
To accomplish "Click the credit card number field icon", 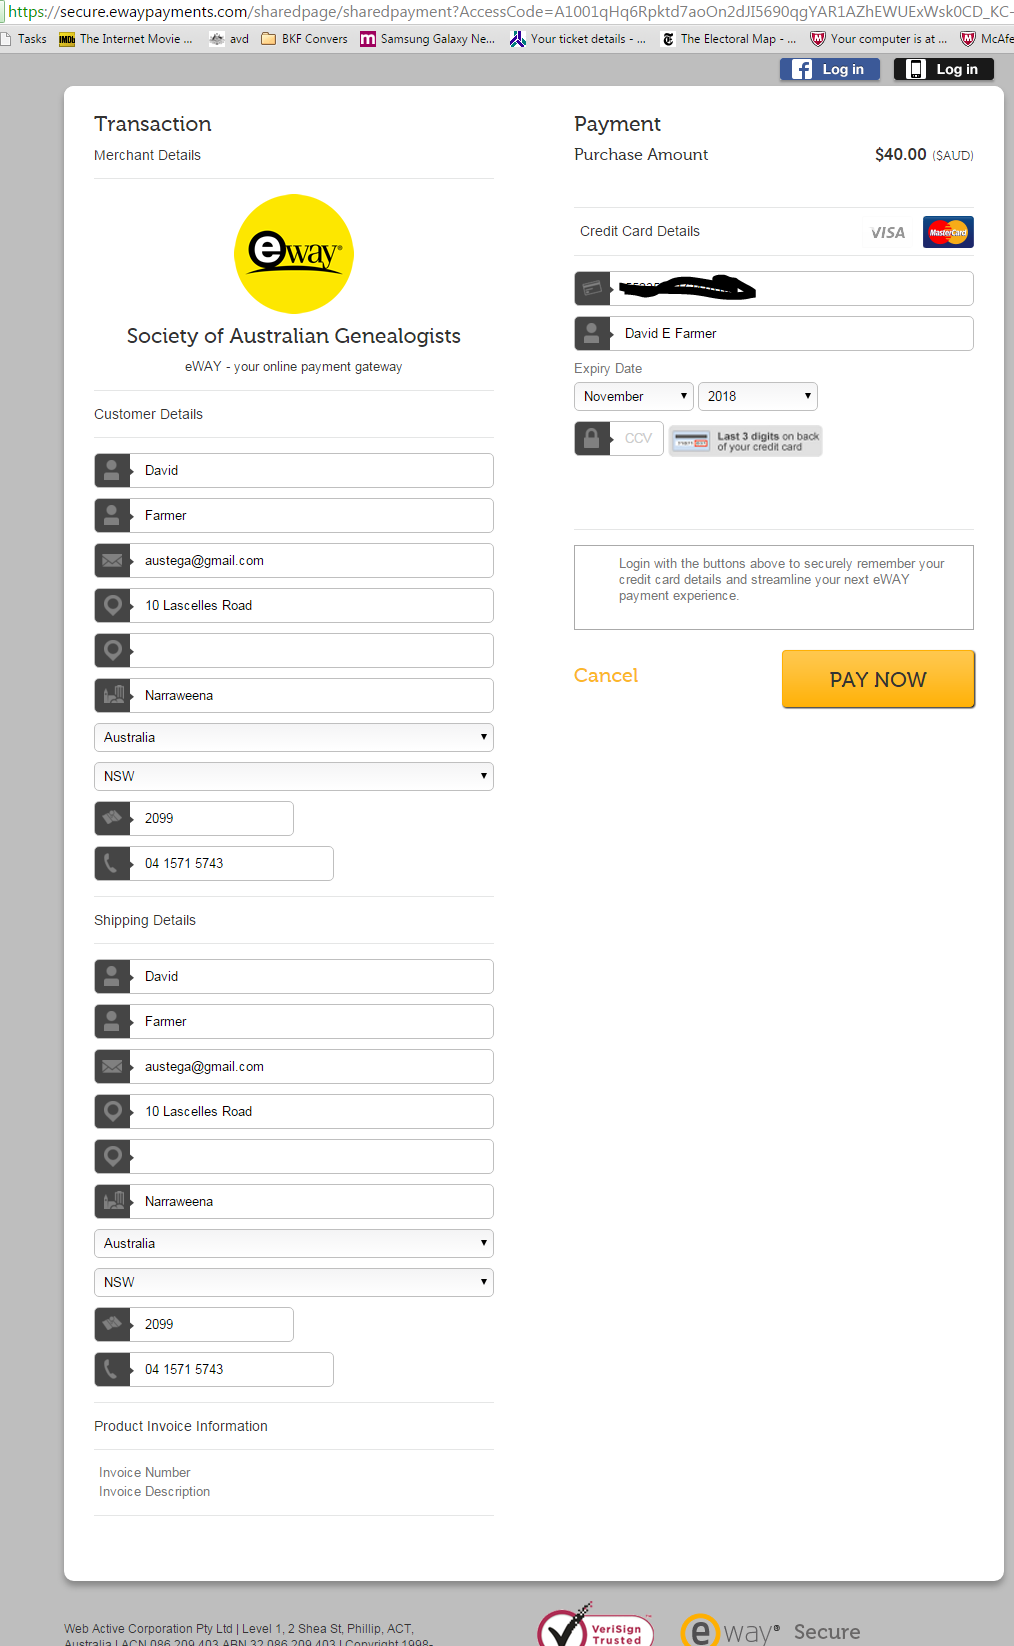I will [592, 289].
